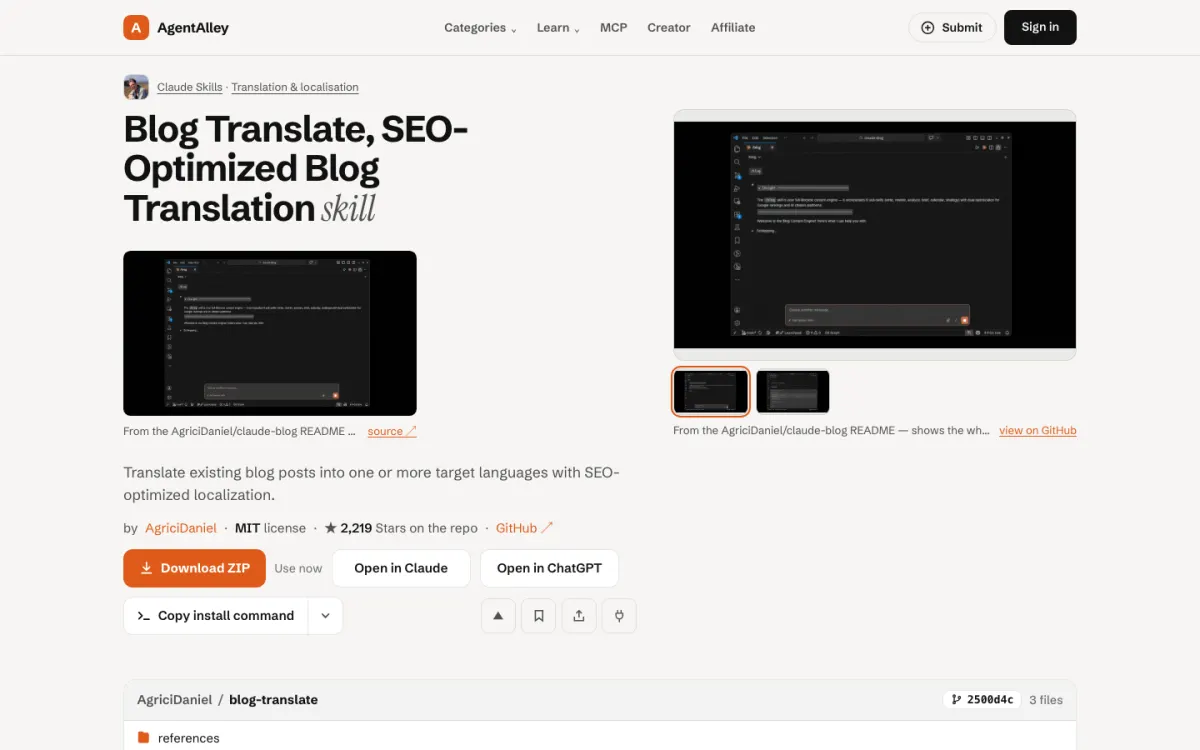
Task: Open the AgentAlley home text link
Action: pos(193,28)
